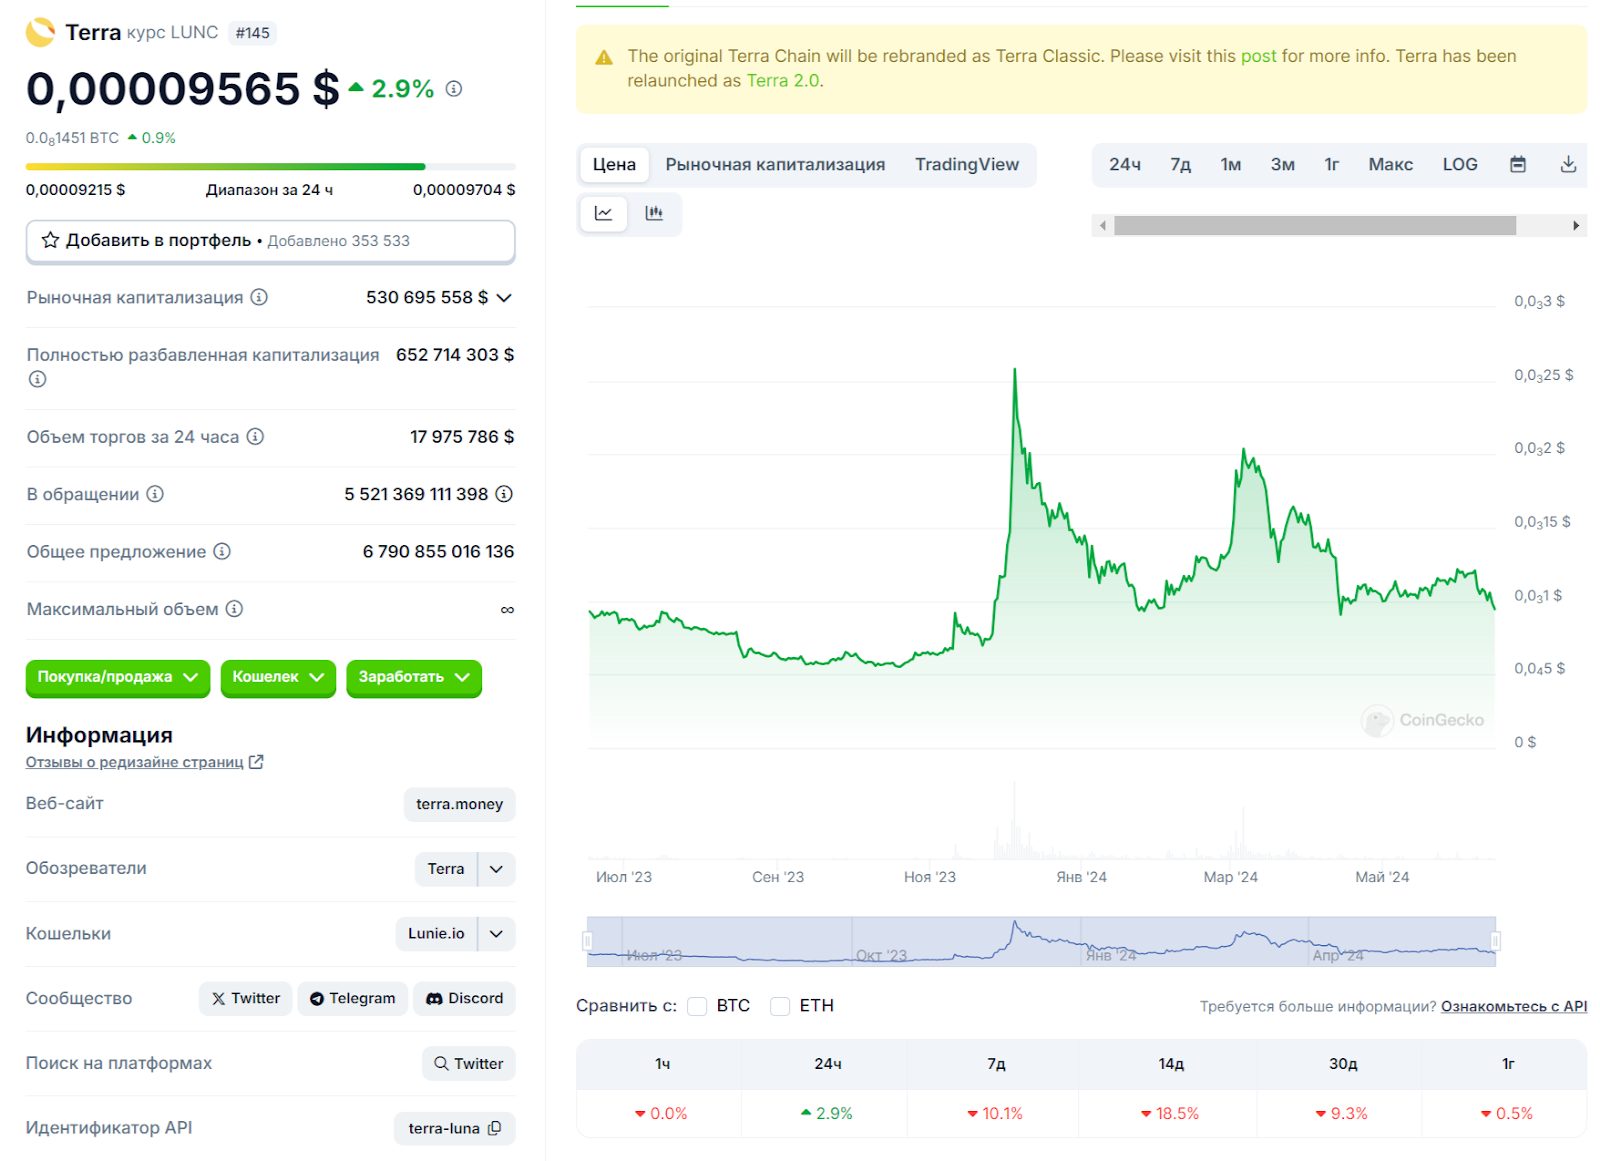Viewport: 1600px width, 1161px height.
Task: Select the 3м time range
Action: click(x=1283, y=164)
